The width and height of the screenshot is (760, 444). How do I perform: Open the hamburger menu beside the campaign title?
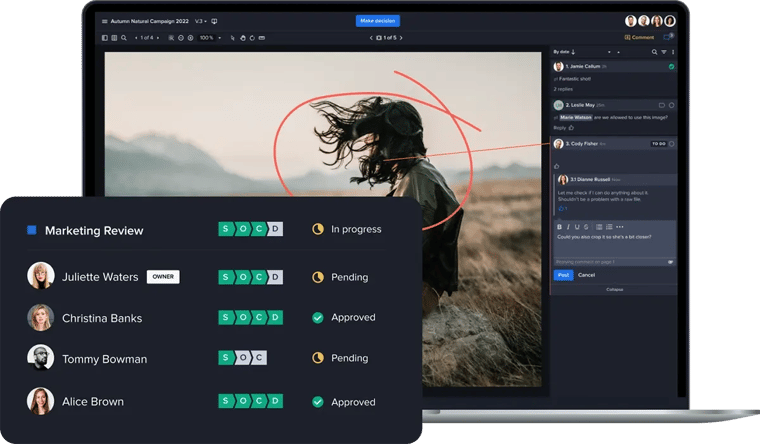click(104, 21)
